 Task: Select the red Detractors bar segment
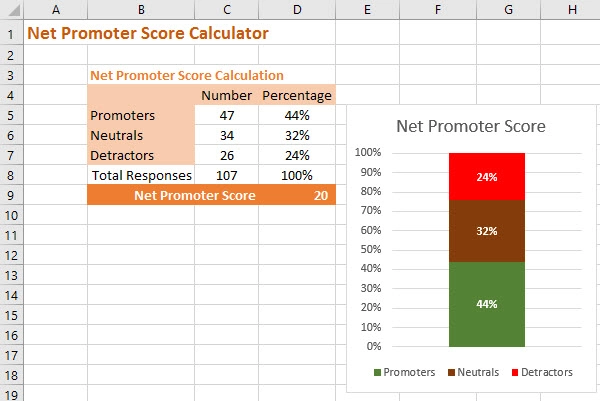click(x=487, y=177)
